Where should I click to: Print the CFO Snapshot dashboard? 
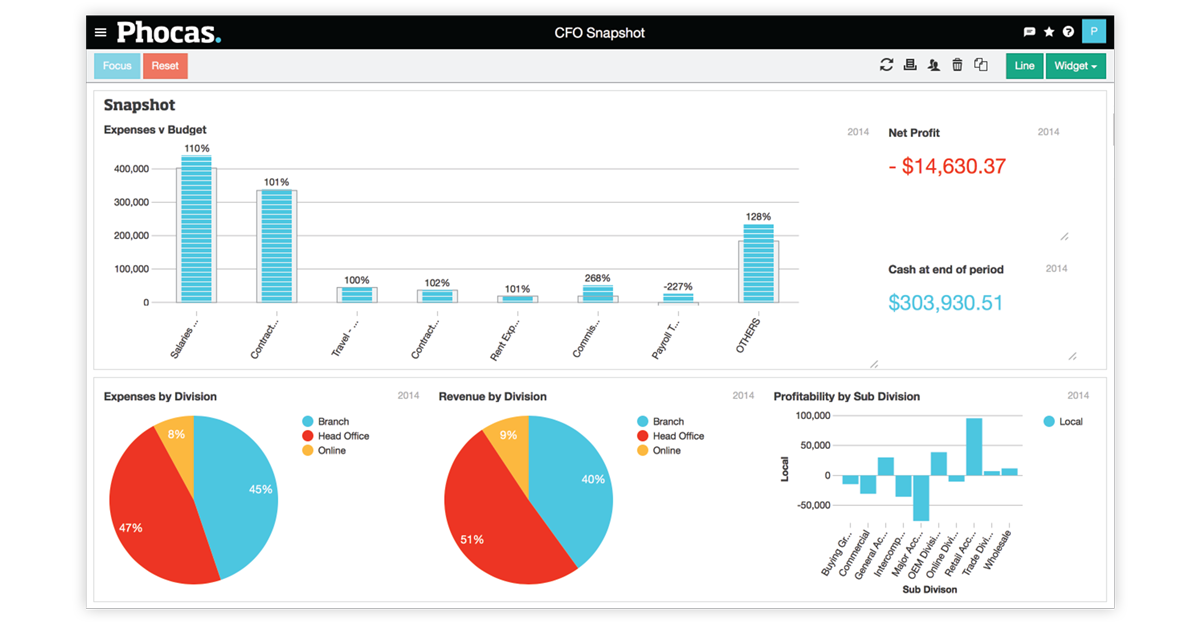(910, 64)
